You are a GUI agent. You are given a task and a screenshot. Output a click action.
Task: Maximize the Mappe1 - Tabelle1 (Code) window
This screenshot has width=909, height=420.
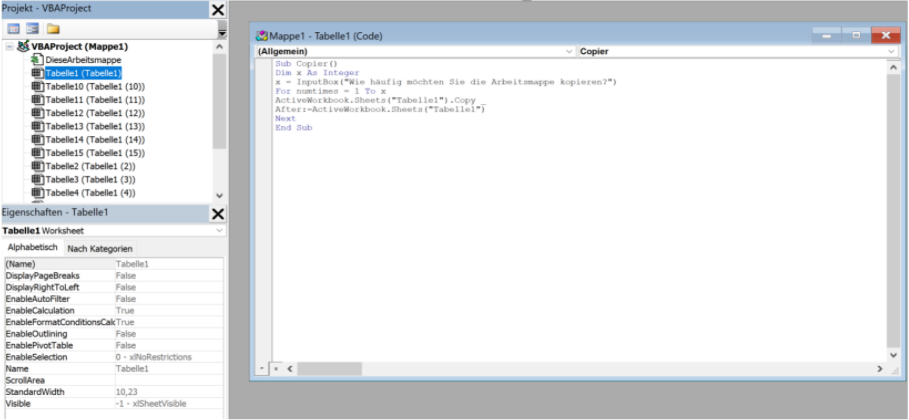pos(856,35)
